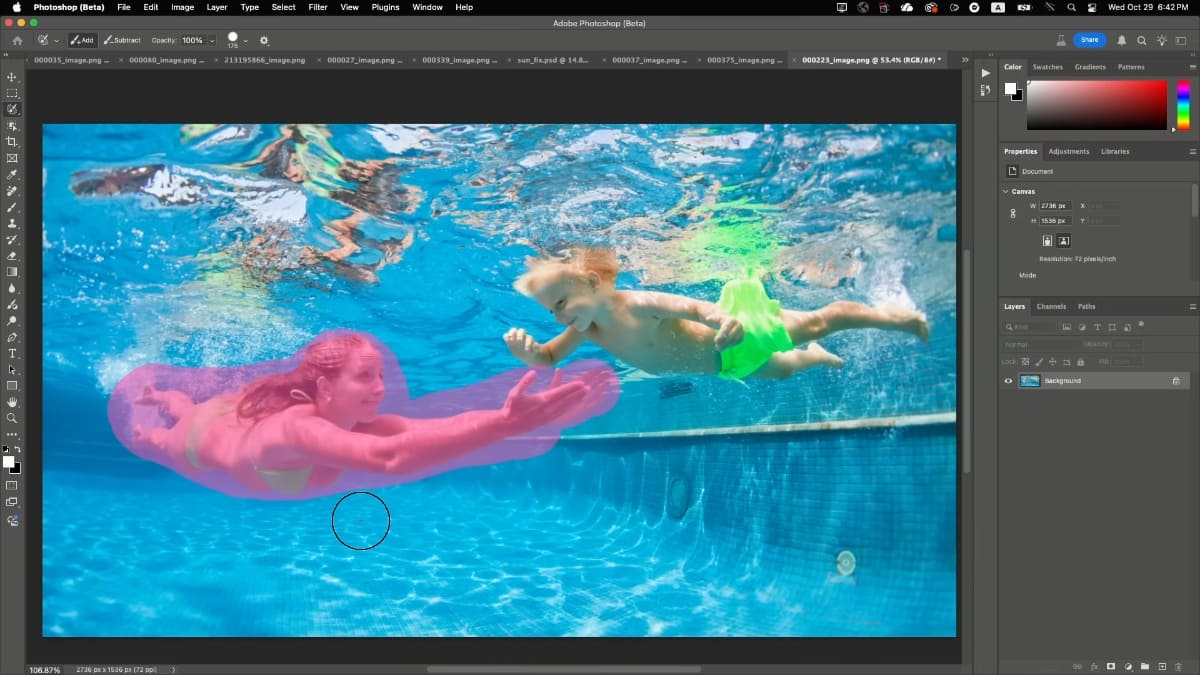Toggle lock transparent pixels in Layers
The width and height of the screenshot is (1200, 675).
(x=1026, y=361)
